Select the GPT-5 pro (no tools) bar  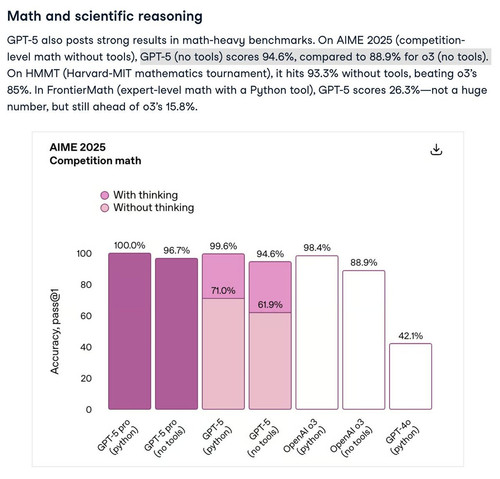pyautogui.click(x=176, y=334)
